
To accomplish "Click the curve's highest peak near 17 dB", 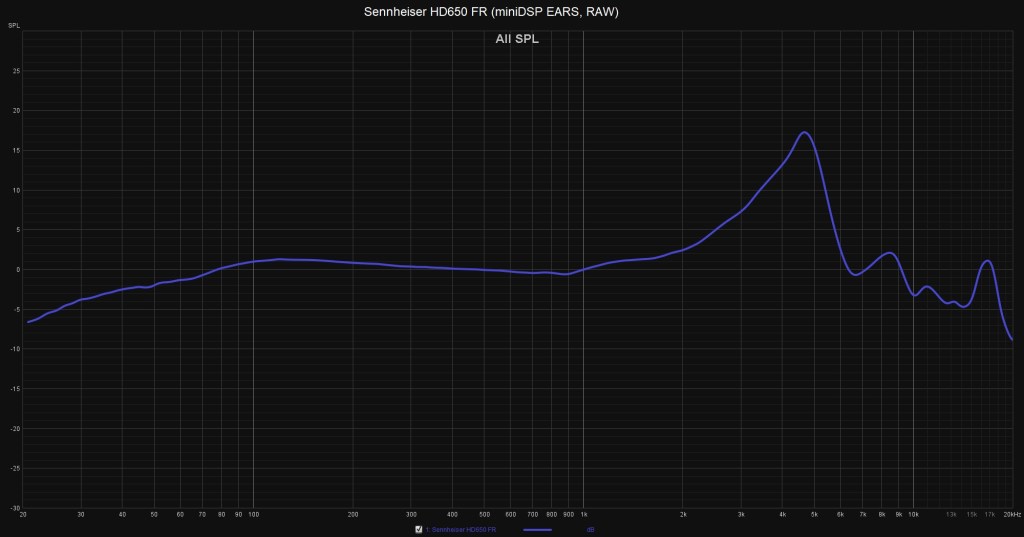I will point(804,133).
